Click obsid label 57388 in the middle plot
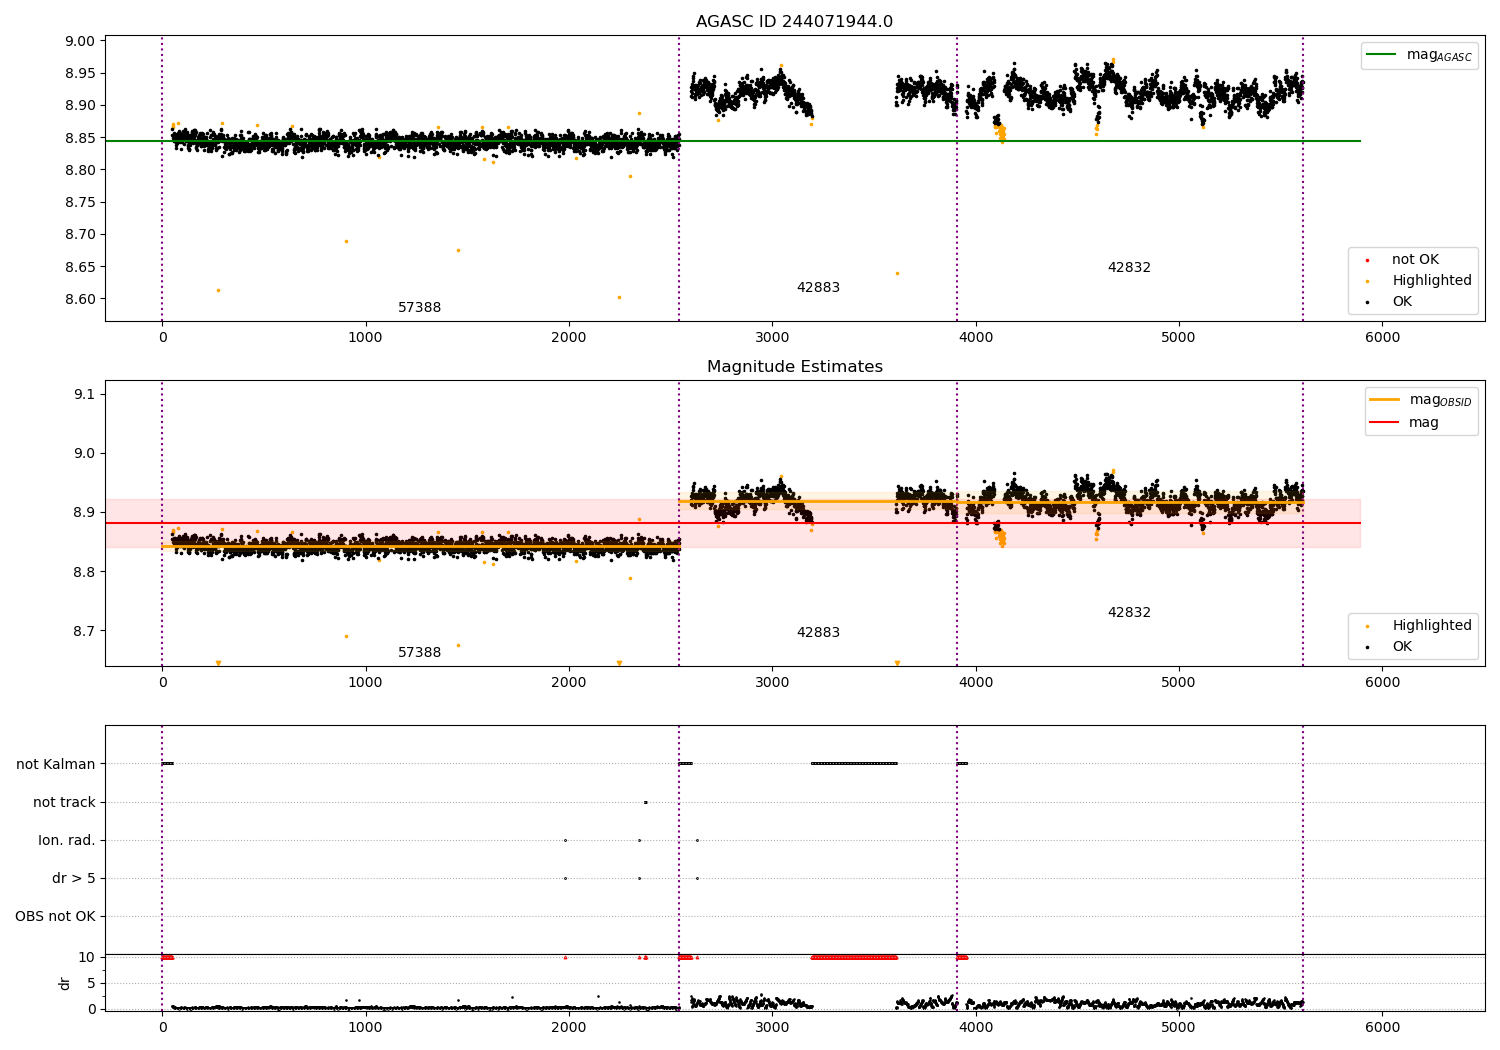 point(419,653)
